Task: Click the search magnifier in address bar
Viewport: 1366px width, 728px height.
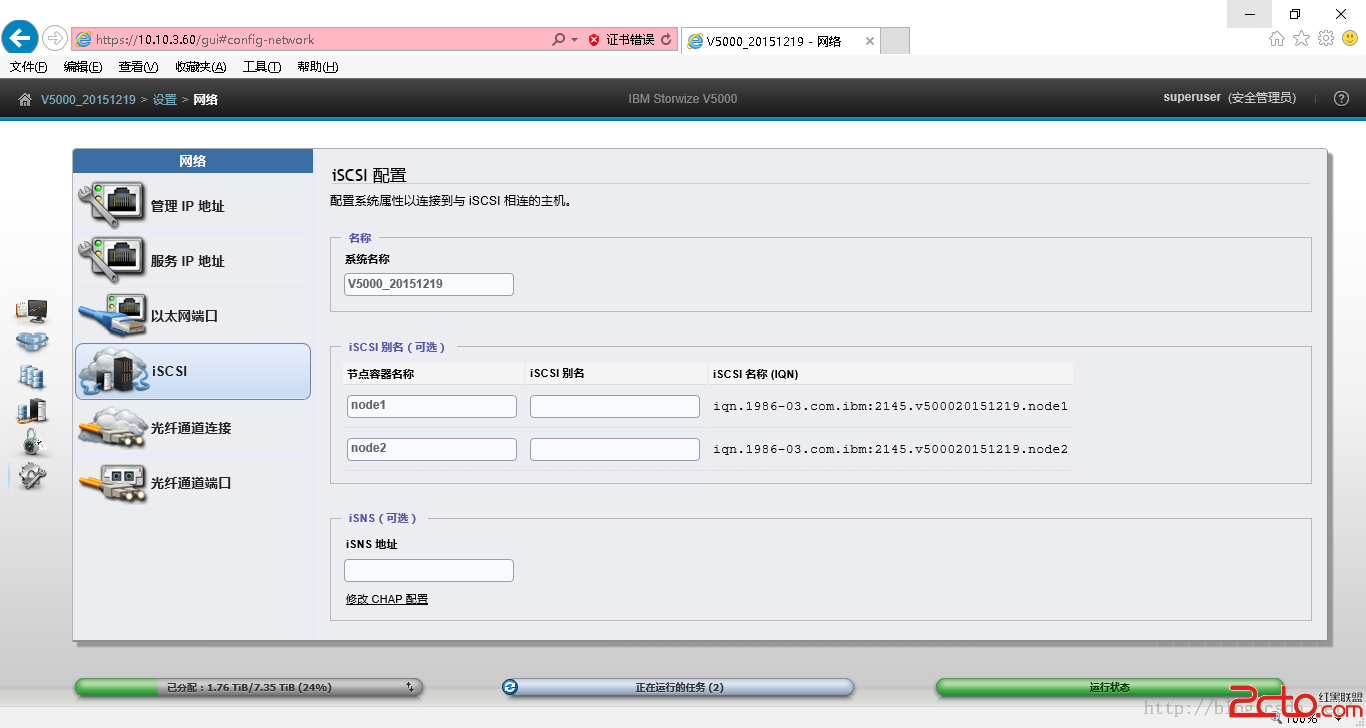Action: pyautogui.click(x=558, y=40)
